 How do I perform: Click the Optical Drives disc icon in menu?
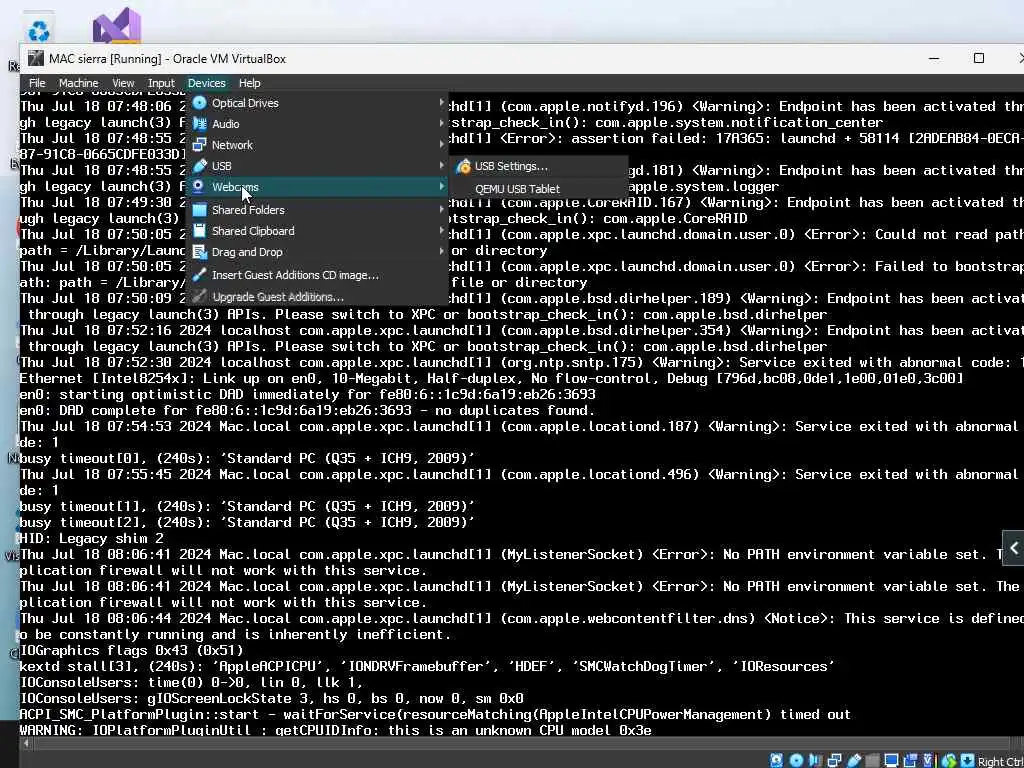tap(199, 103)
